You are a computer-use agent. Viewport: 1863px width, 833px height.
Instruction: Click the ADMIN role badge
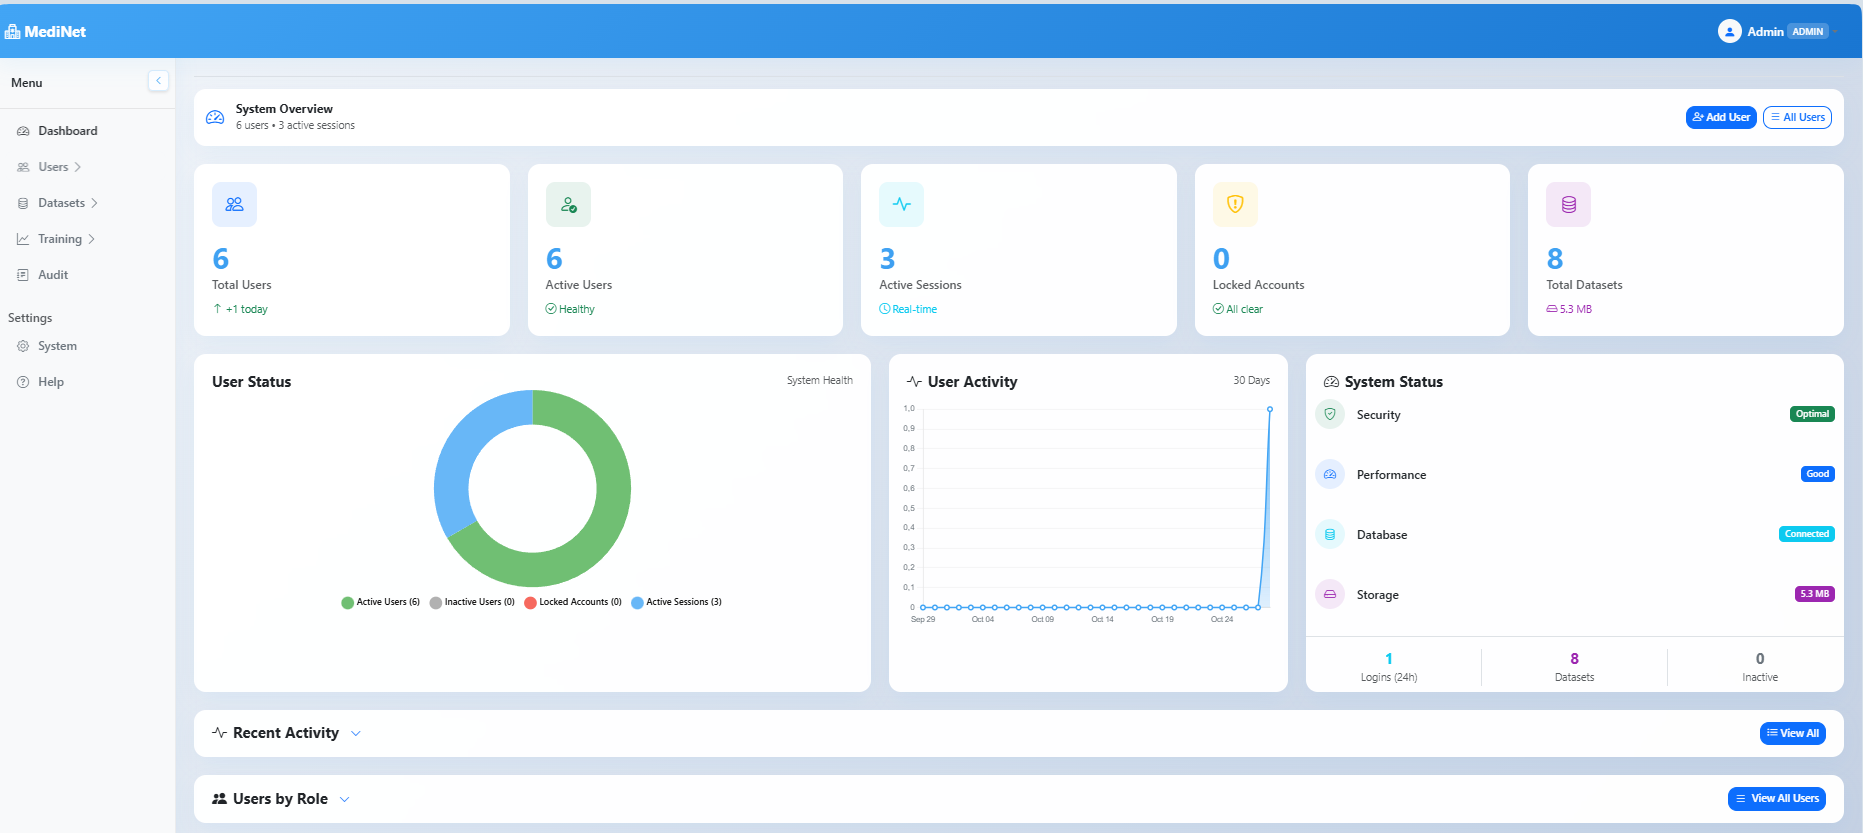coord(1808,32)
